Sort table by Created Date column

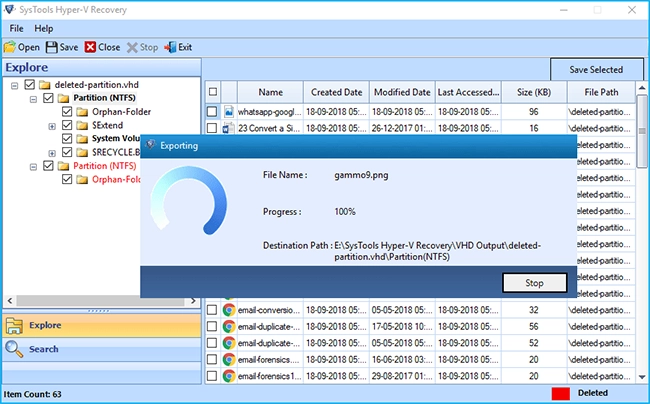point(336,92)
